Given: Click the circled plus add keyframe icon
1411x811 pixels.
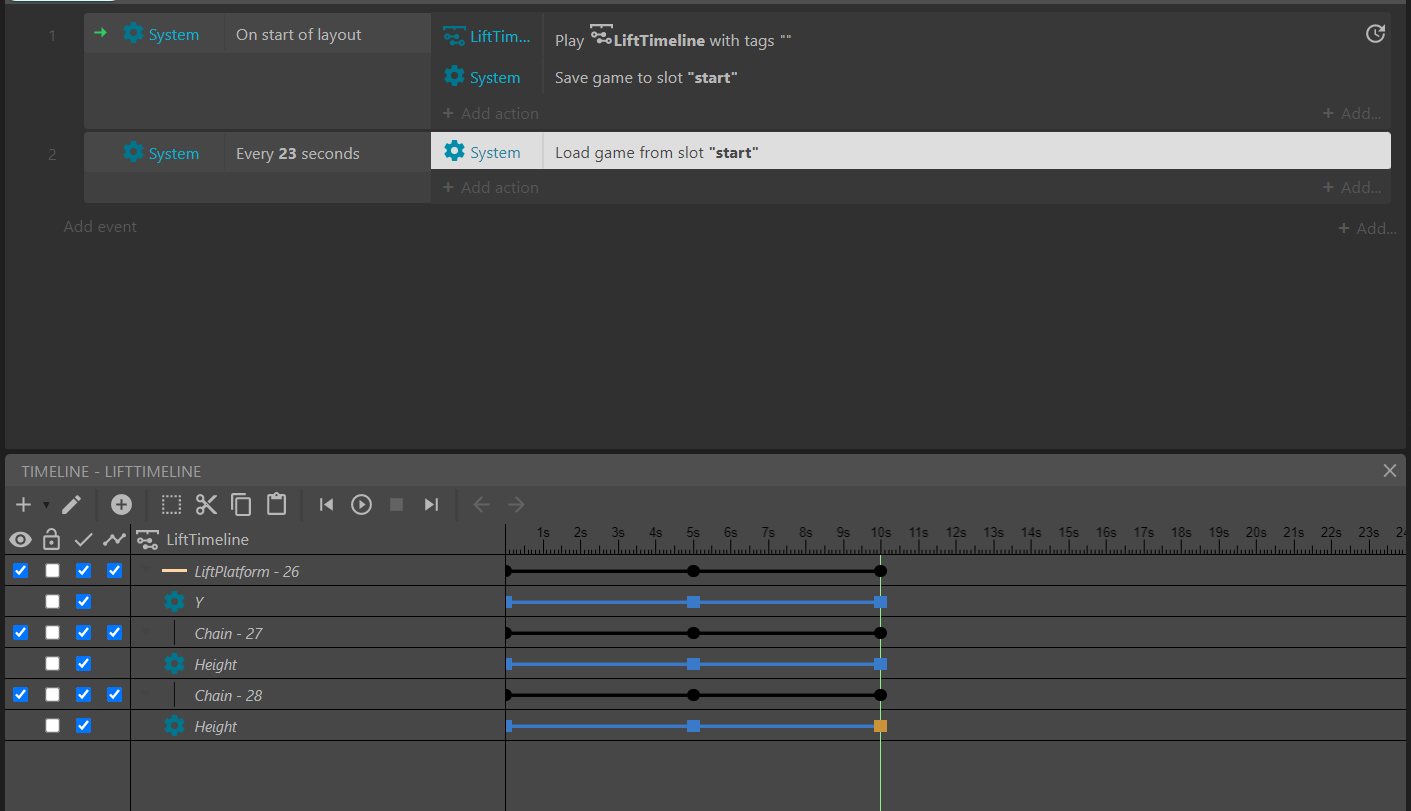Looking at the screenshot, I should tap(121, 504).
